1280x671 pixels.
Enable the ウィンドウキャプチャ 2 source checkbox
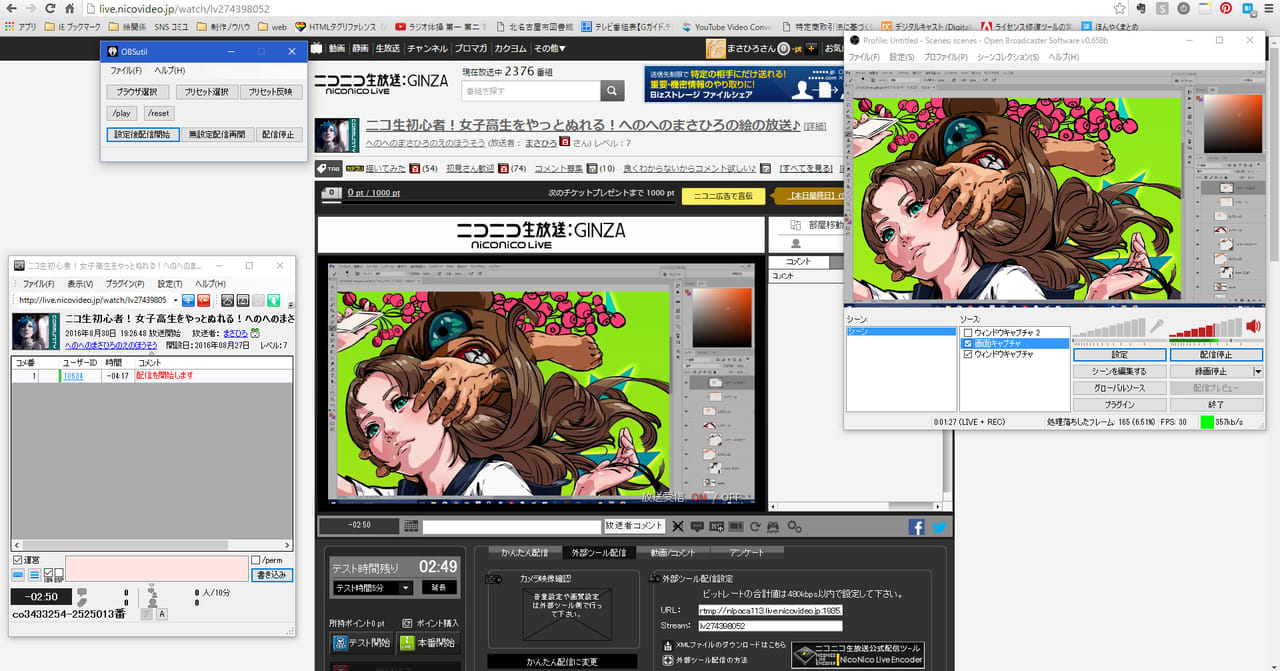(x=967, y=332)
